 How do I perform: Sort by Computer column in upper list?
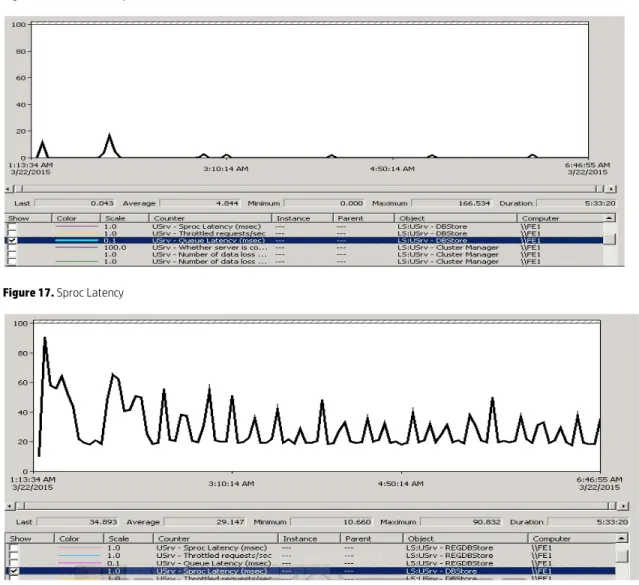tap(560, 219)
